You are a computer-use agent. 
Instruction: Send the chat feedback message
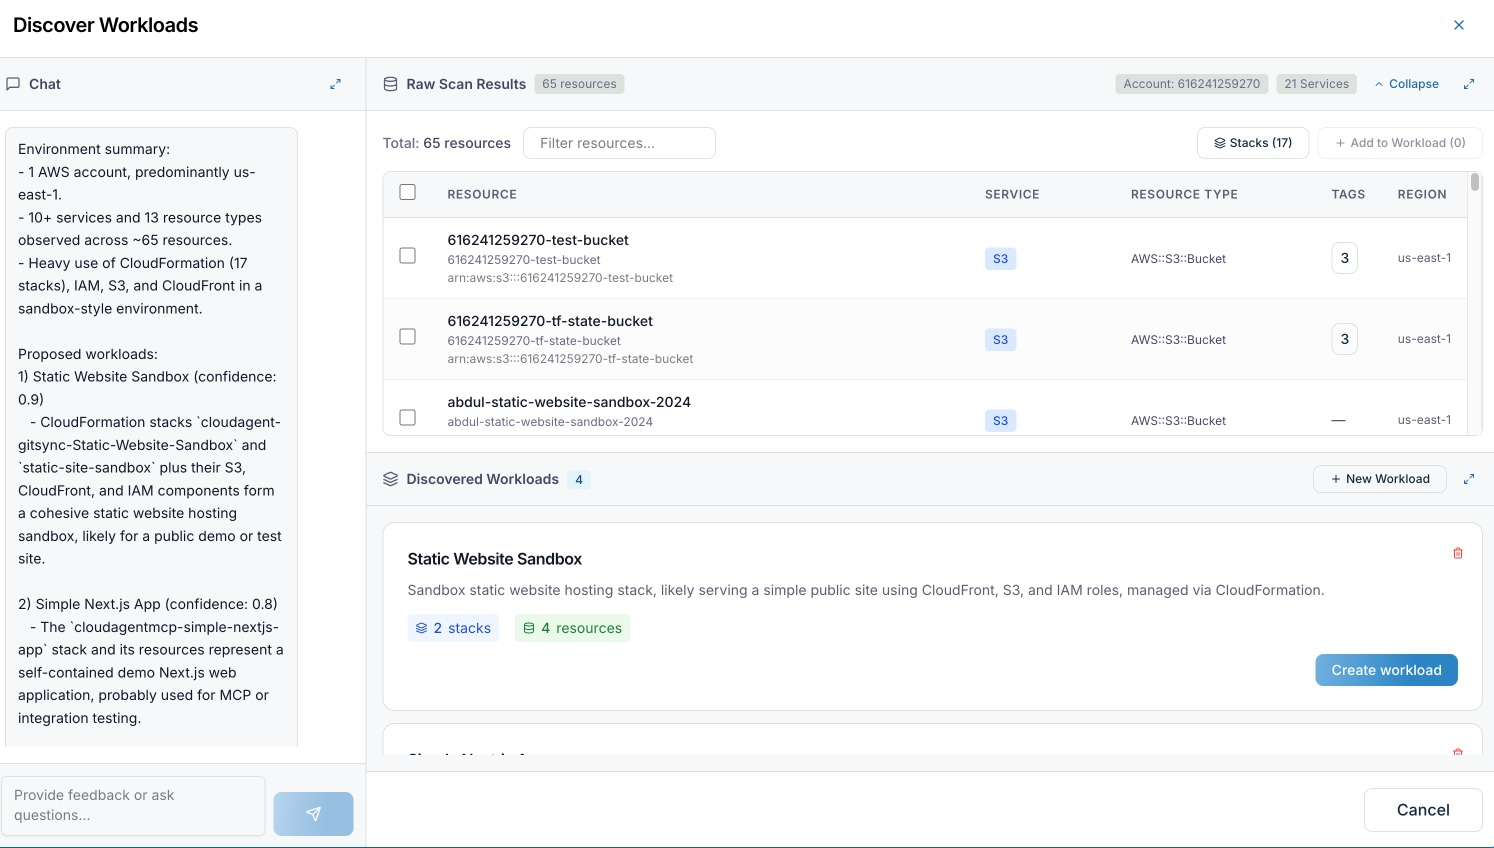point(313,813)
